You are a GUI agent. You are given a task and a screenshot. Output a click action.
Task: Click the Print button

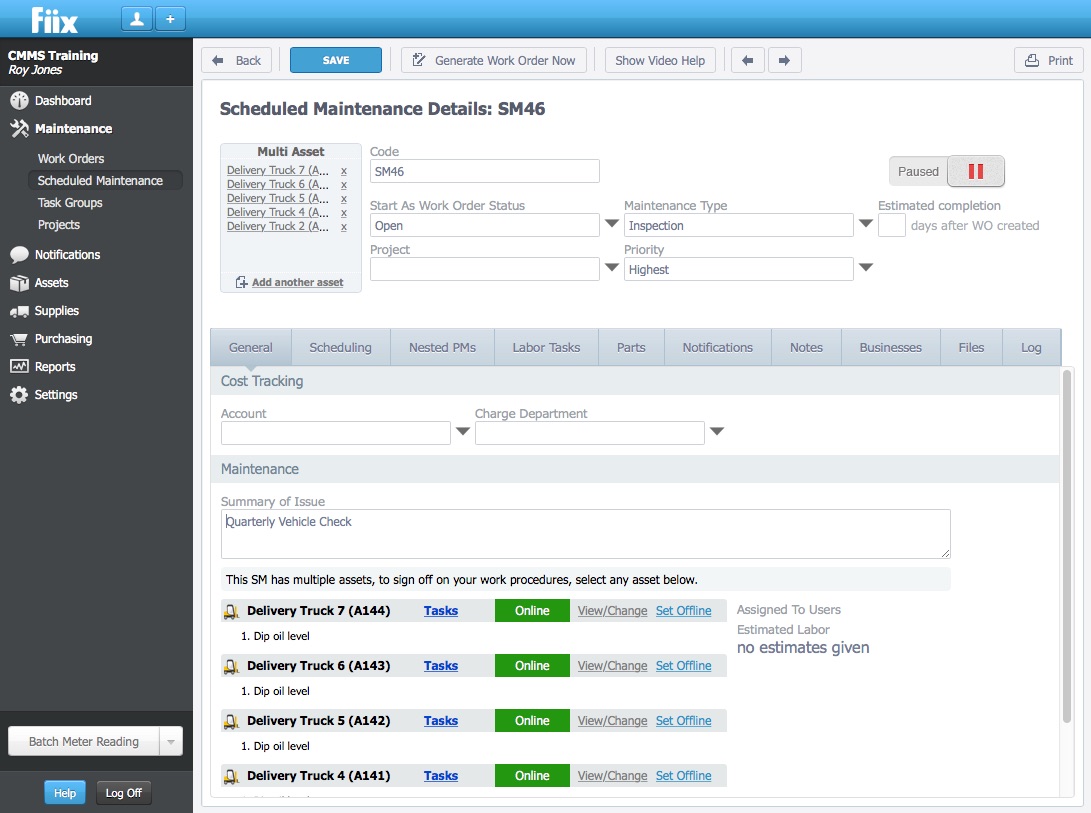click(1049, 61)
